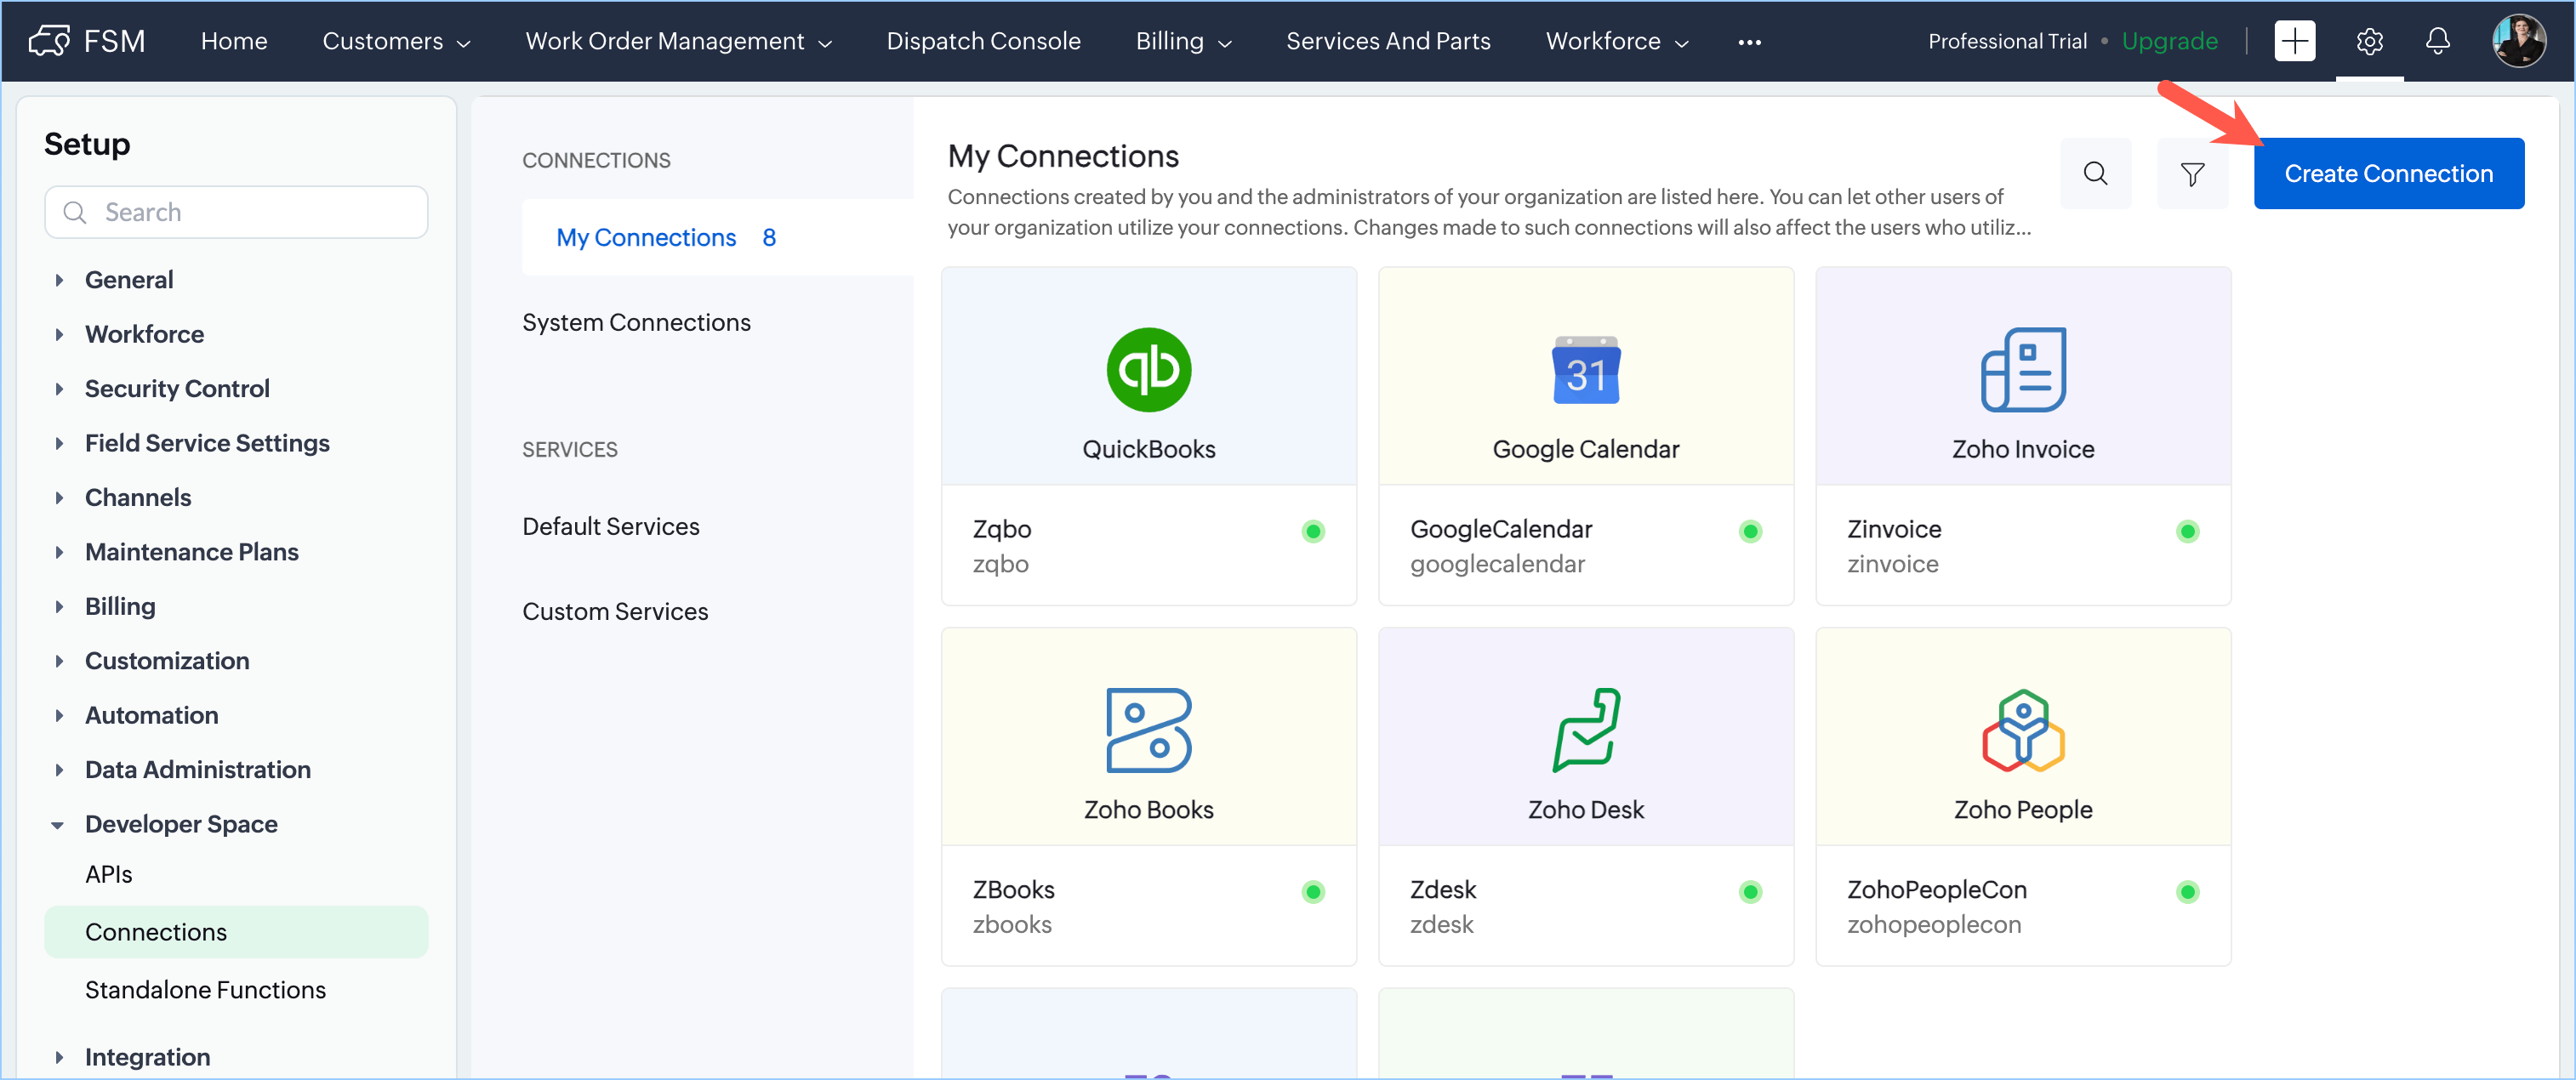Open the settings gear icon
Screen dimensions: 2576x1080
[x=2369, y=41]
